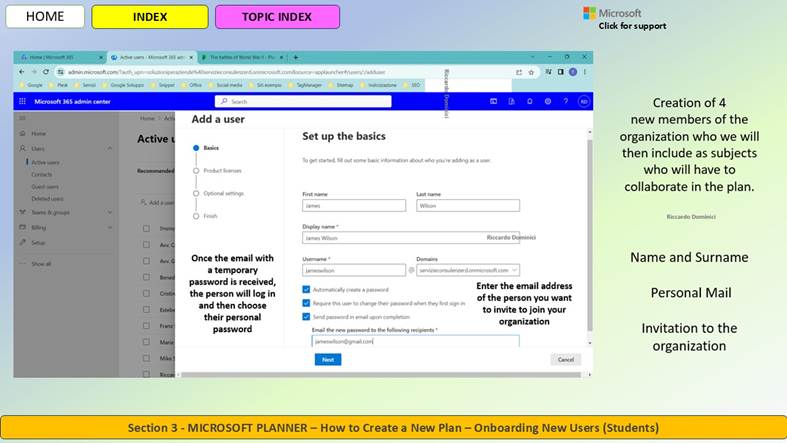Viewport: 787px width, 443px height.
Task: Expand the Billing section in sidebar
Action: click(109, 228)
